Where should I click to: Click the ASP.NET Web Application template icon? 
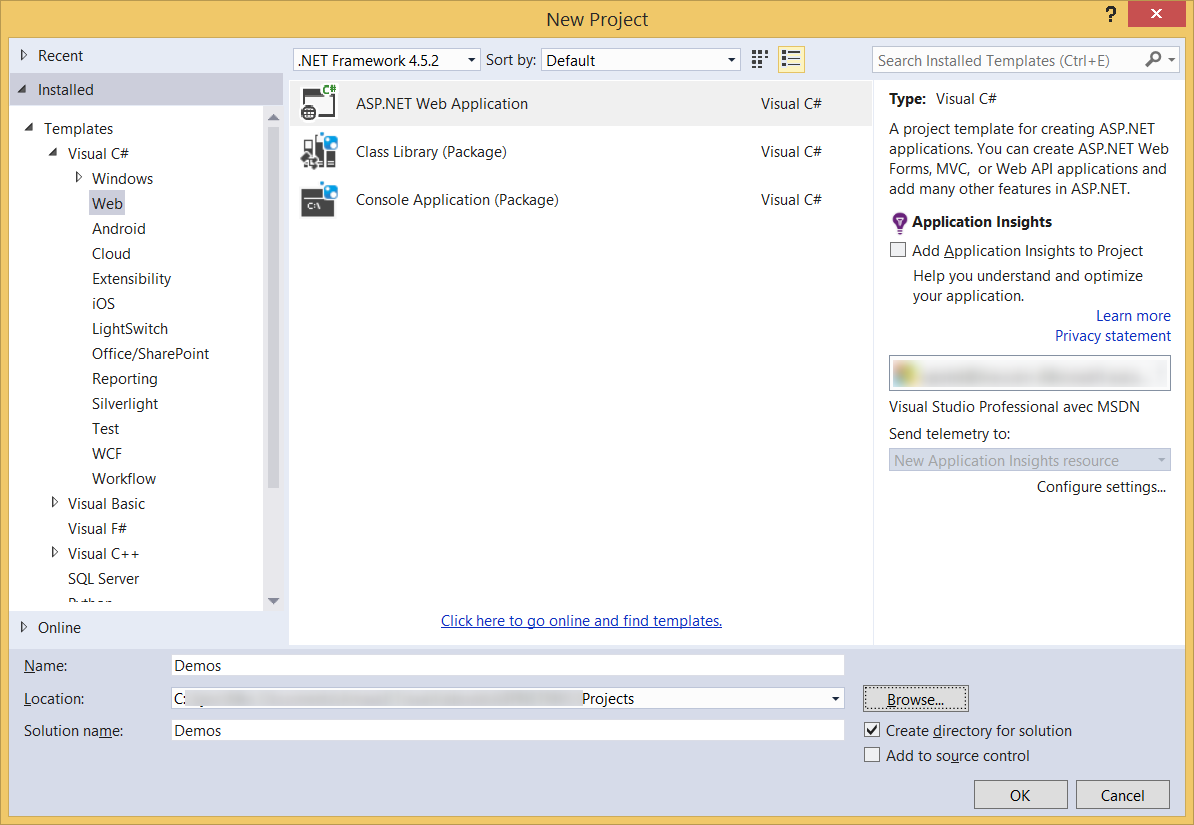click(x=319, y=104)
